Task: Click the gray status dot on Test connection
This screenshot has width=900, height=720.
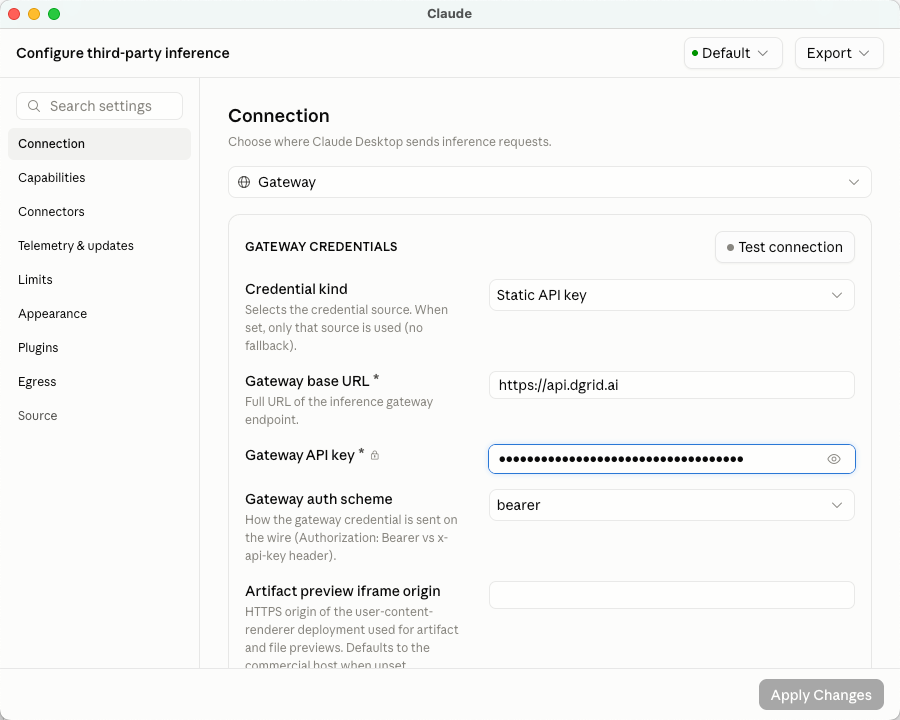Action: coord(730,247)
